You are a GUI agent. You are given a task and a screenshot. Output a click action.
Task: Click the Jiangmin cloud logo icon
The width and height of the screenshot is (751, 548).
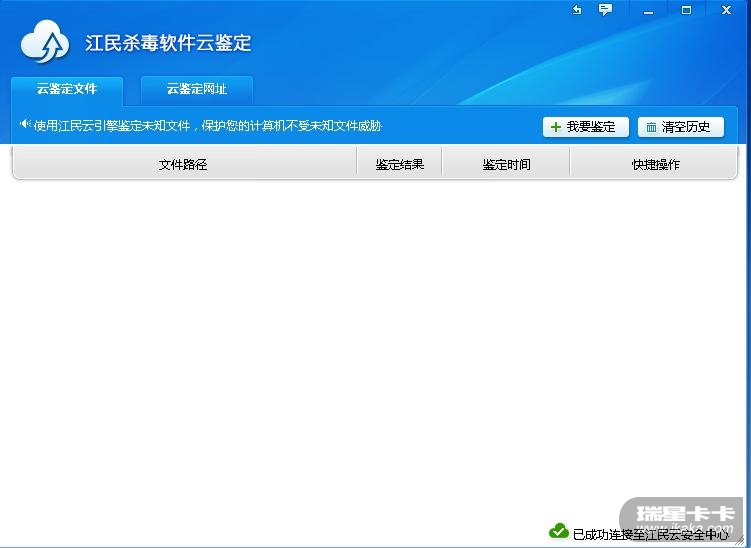click(45, 42)
